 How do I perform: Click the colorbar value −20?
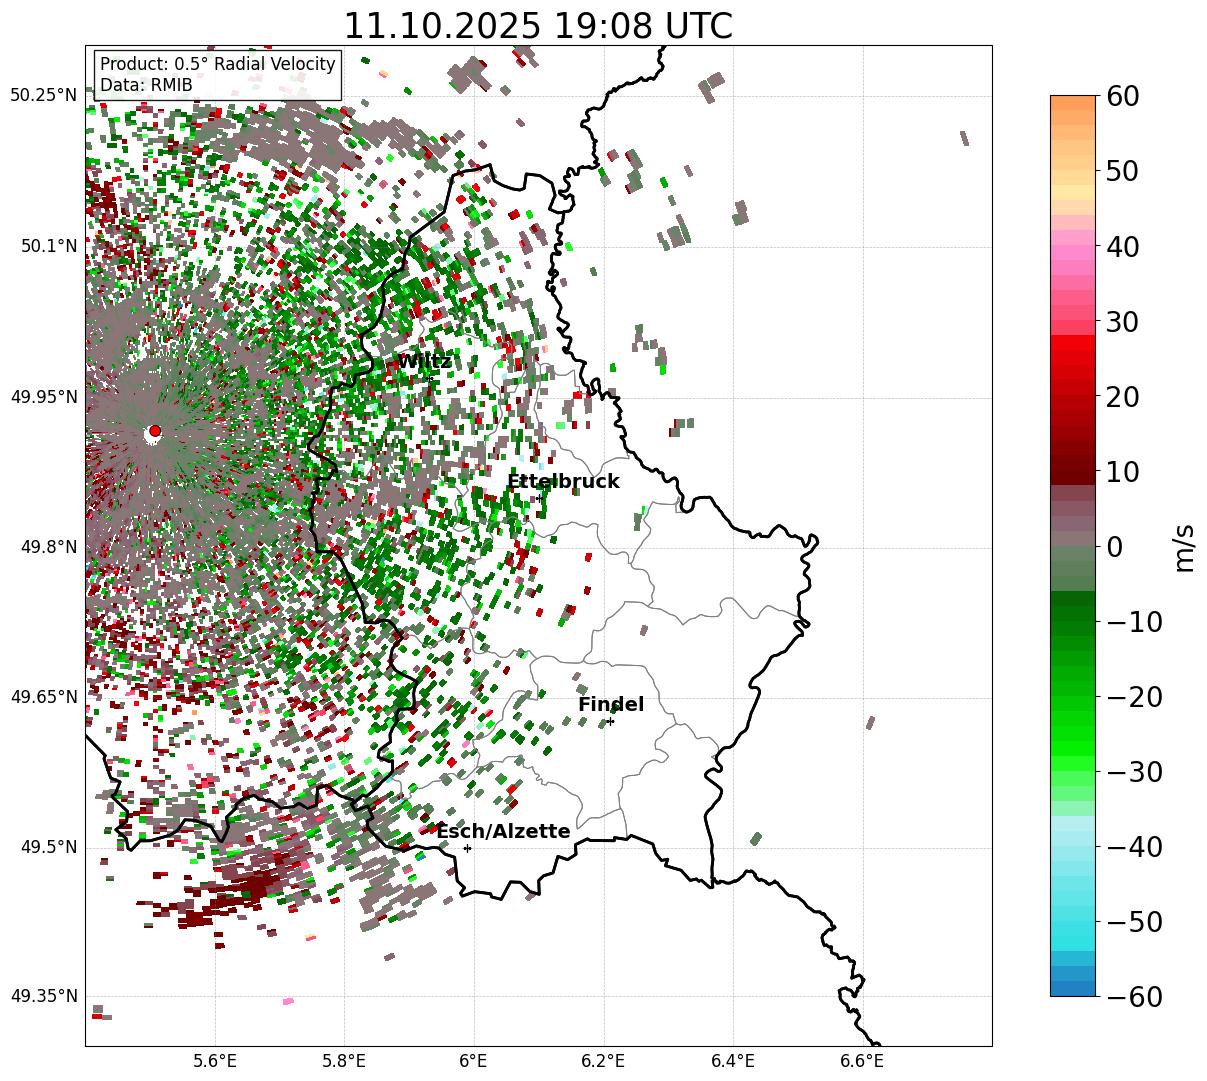[x=1134, y=697]
